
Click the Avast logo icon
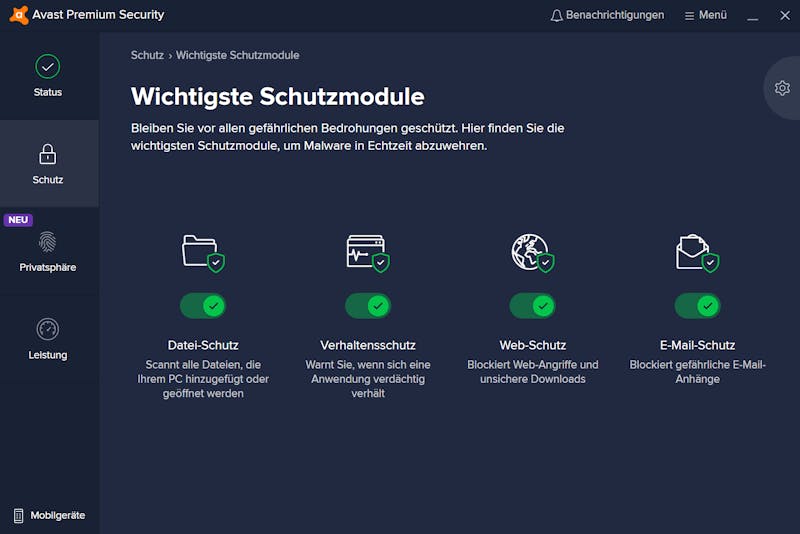coord(19,15)
